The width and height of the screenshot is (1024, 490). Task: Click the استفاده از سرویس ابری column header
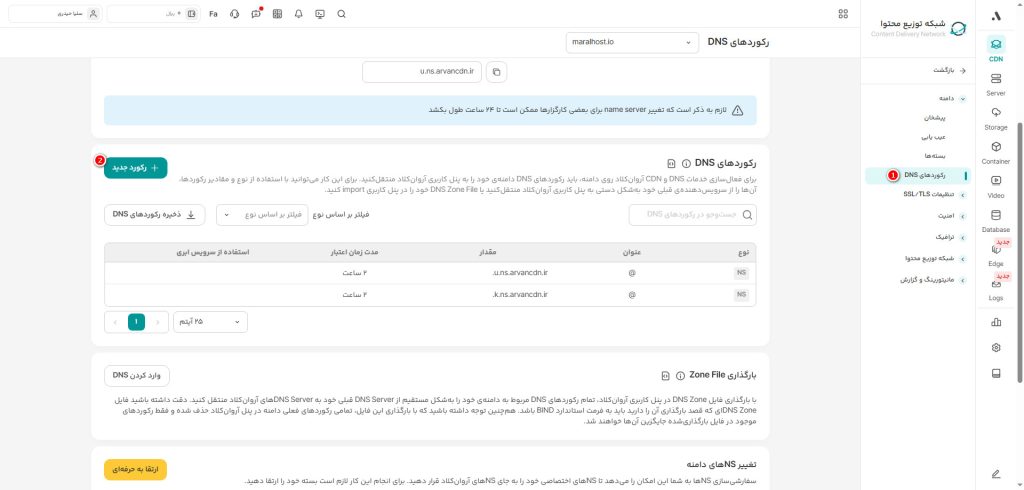(212, 252)
